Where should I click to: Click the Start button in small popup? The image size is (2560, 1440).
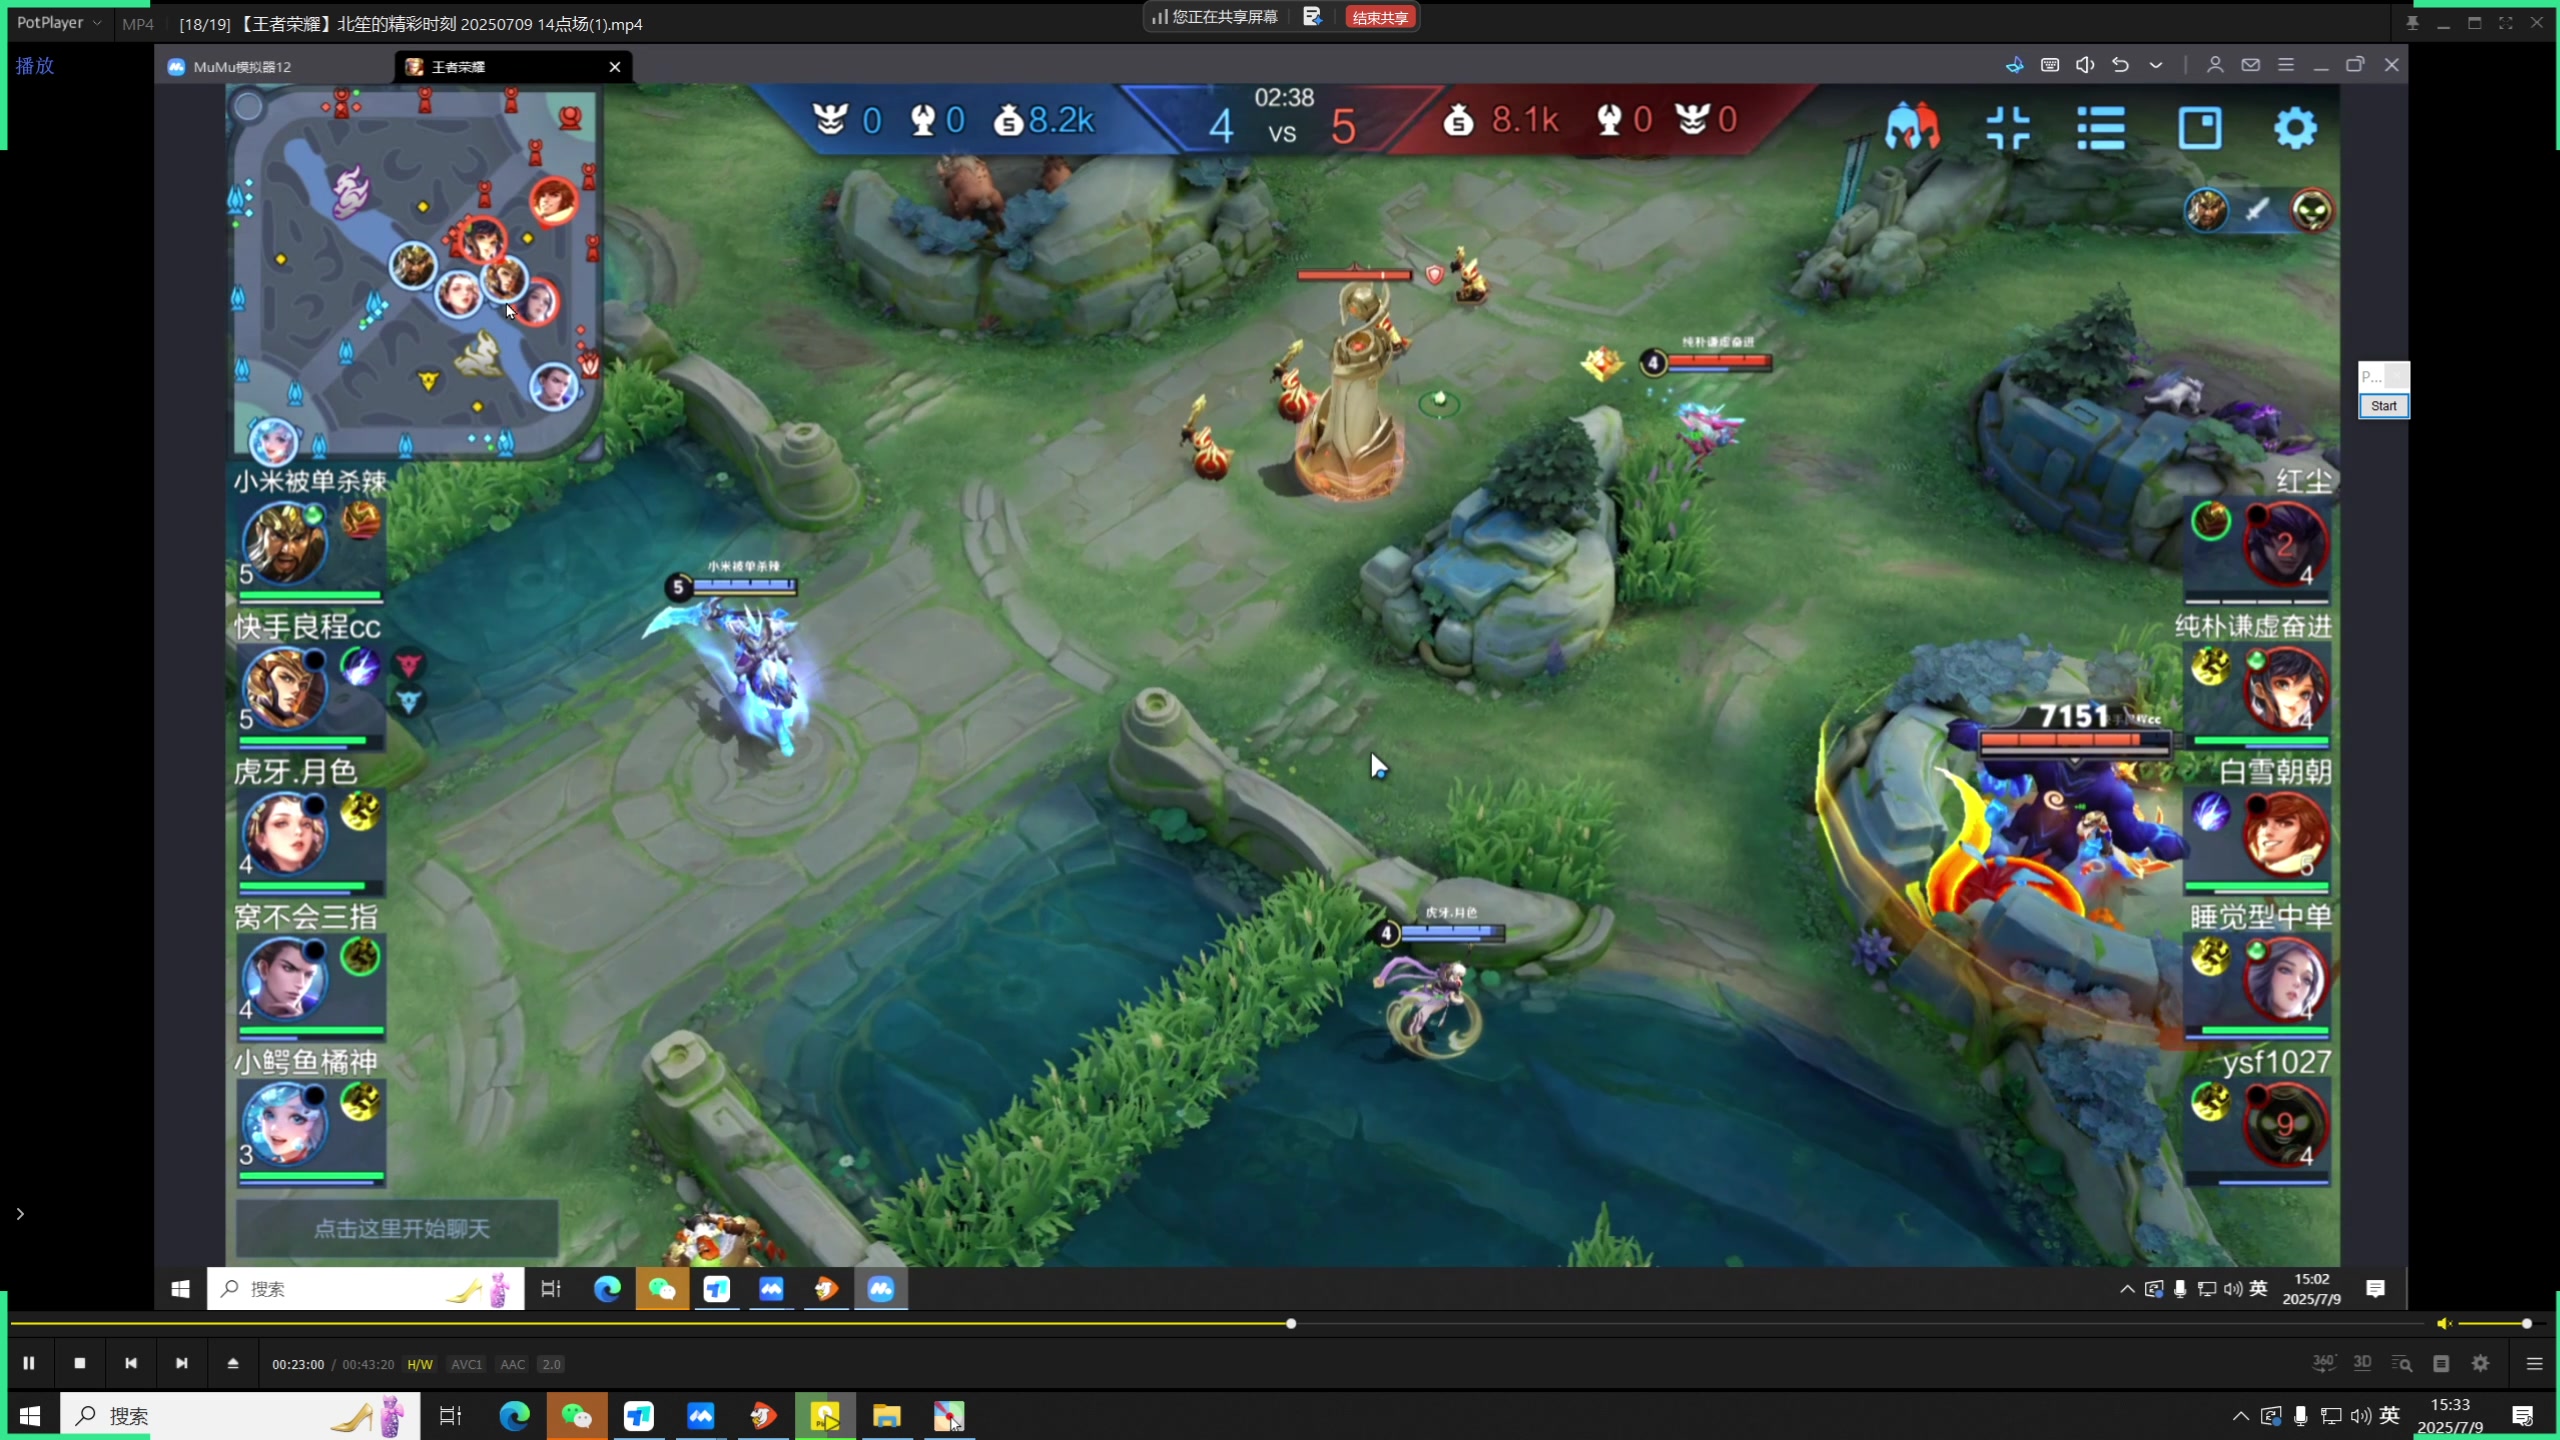tap(2383, 406)
